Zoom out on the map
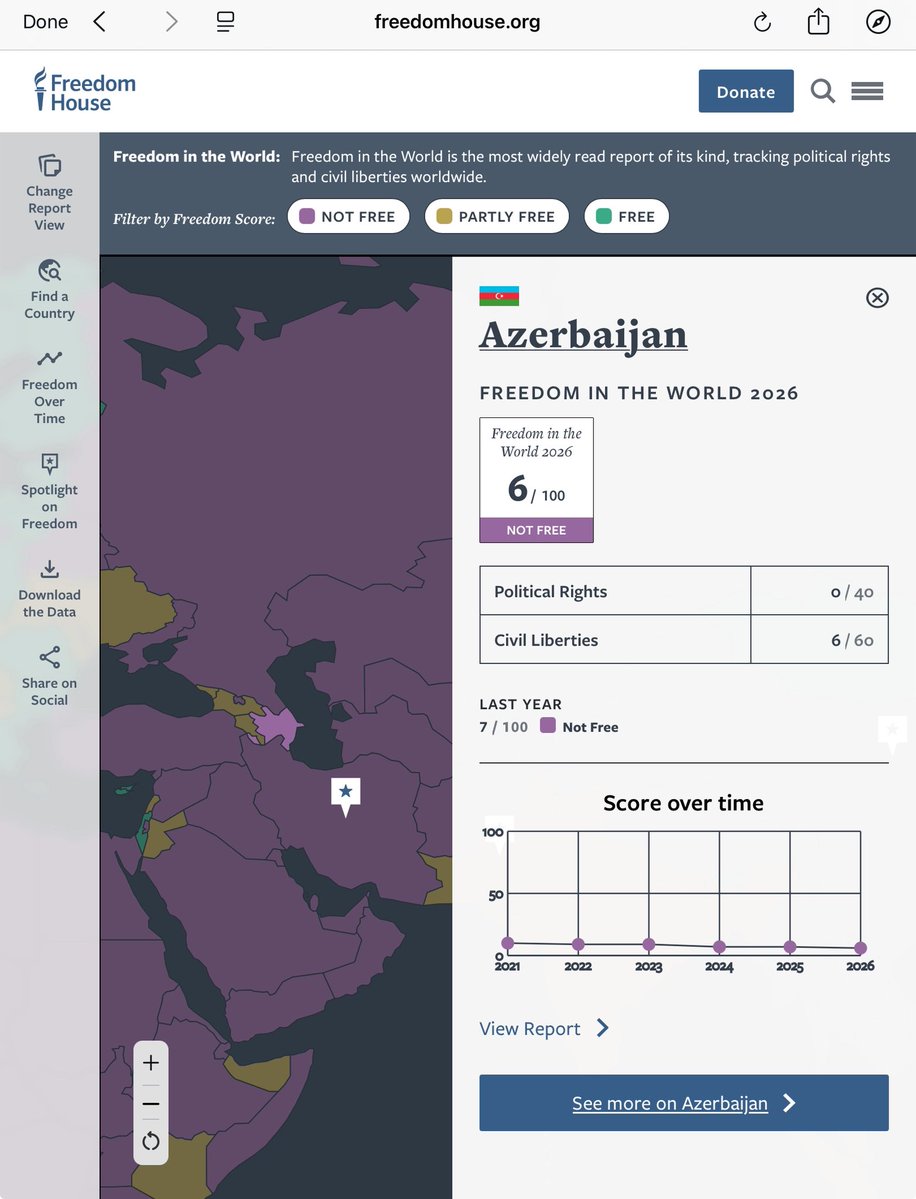The height and width of the screenshot is (1199, 916). (151, 1104)
